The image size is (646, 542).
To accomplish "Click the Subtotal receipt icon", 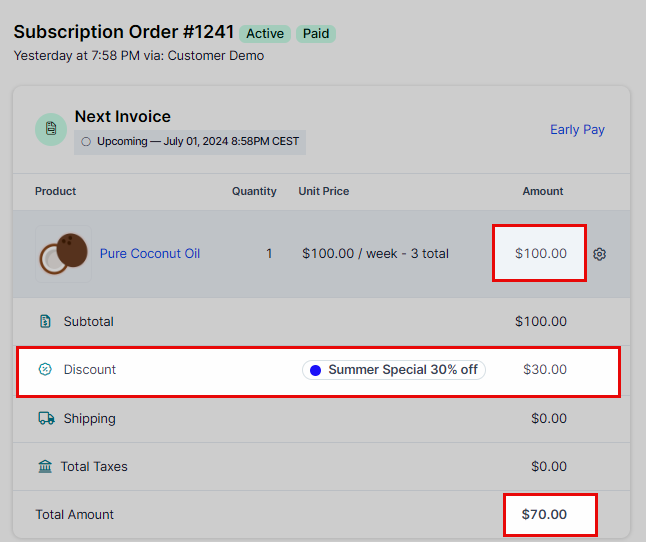I will [x=45, y=321].
